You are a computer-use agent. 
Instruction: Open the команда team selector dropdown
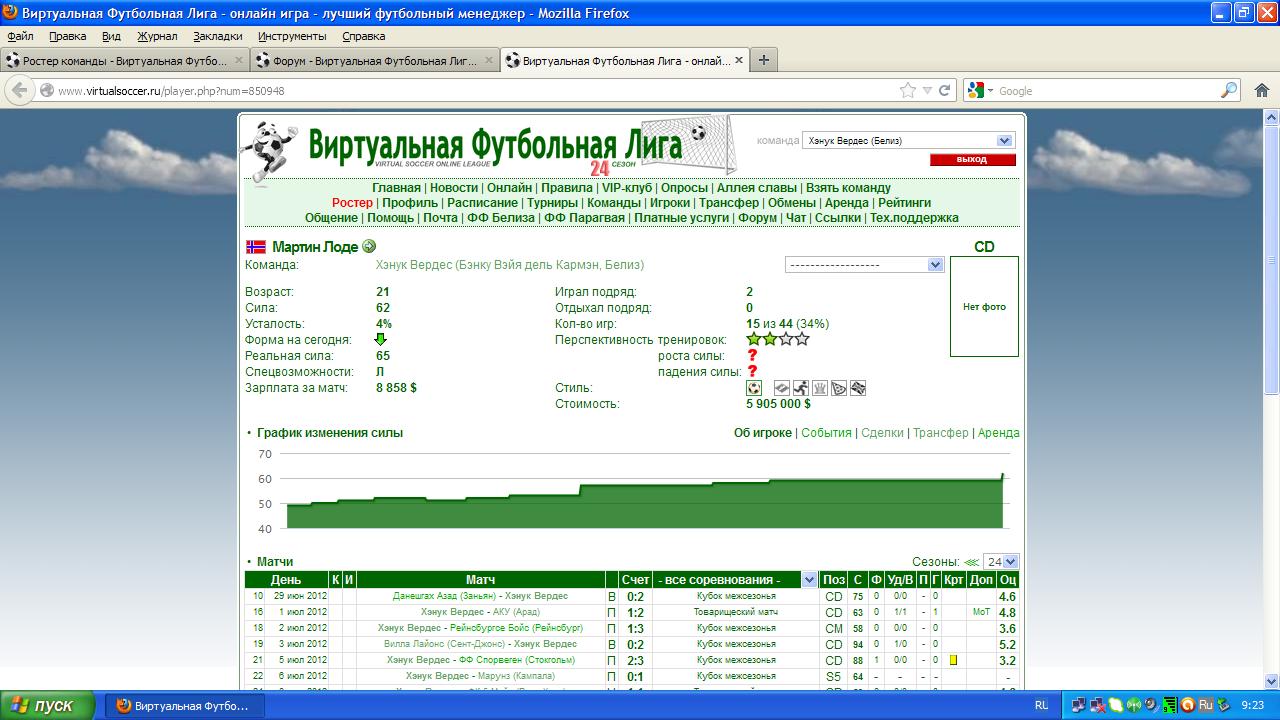pos(908,141)
